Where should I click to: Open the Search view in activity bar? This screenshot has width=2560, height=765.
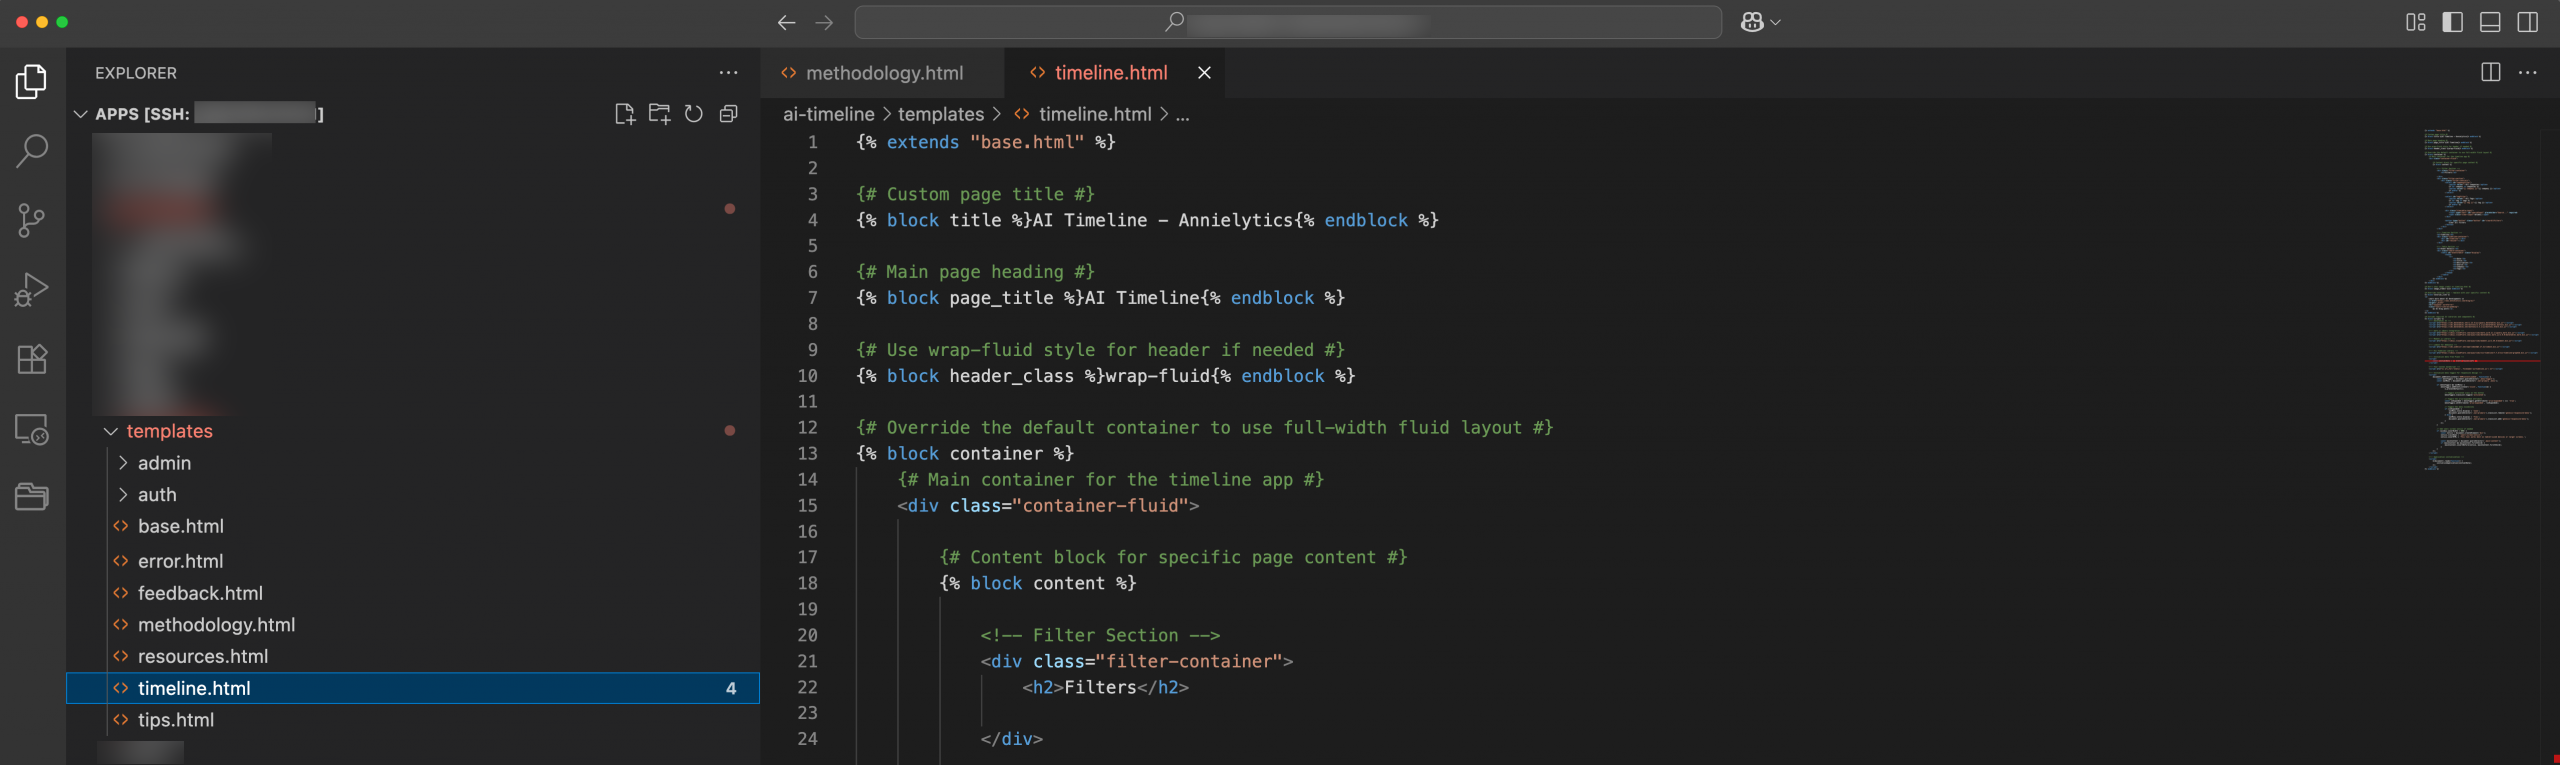[32, 151]
